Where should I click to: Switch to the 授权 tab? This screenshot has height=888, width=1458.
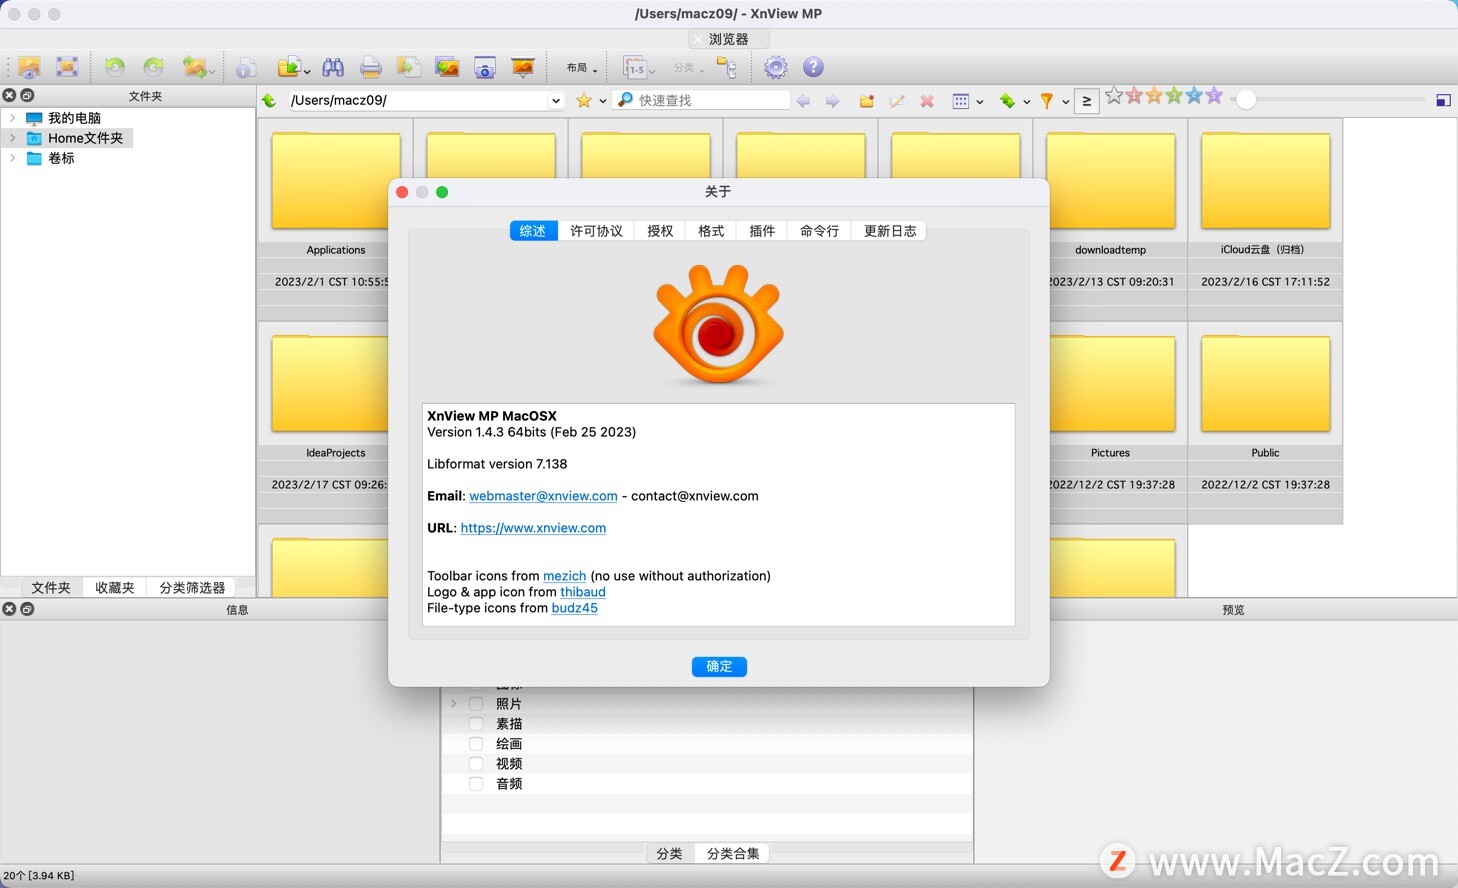click(660, 231)
